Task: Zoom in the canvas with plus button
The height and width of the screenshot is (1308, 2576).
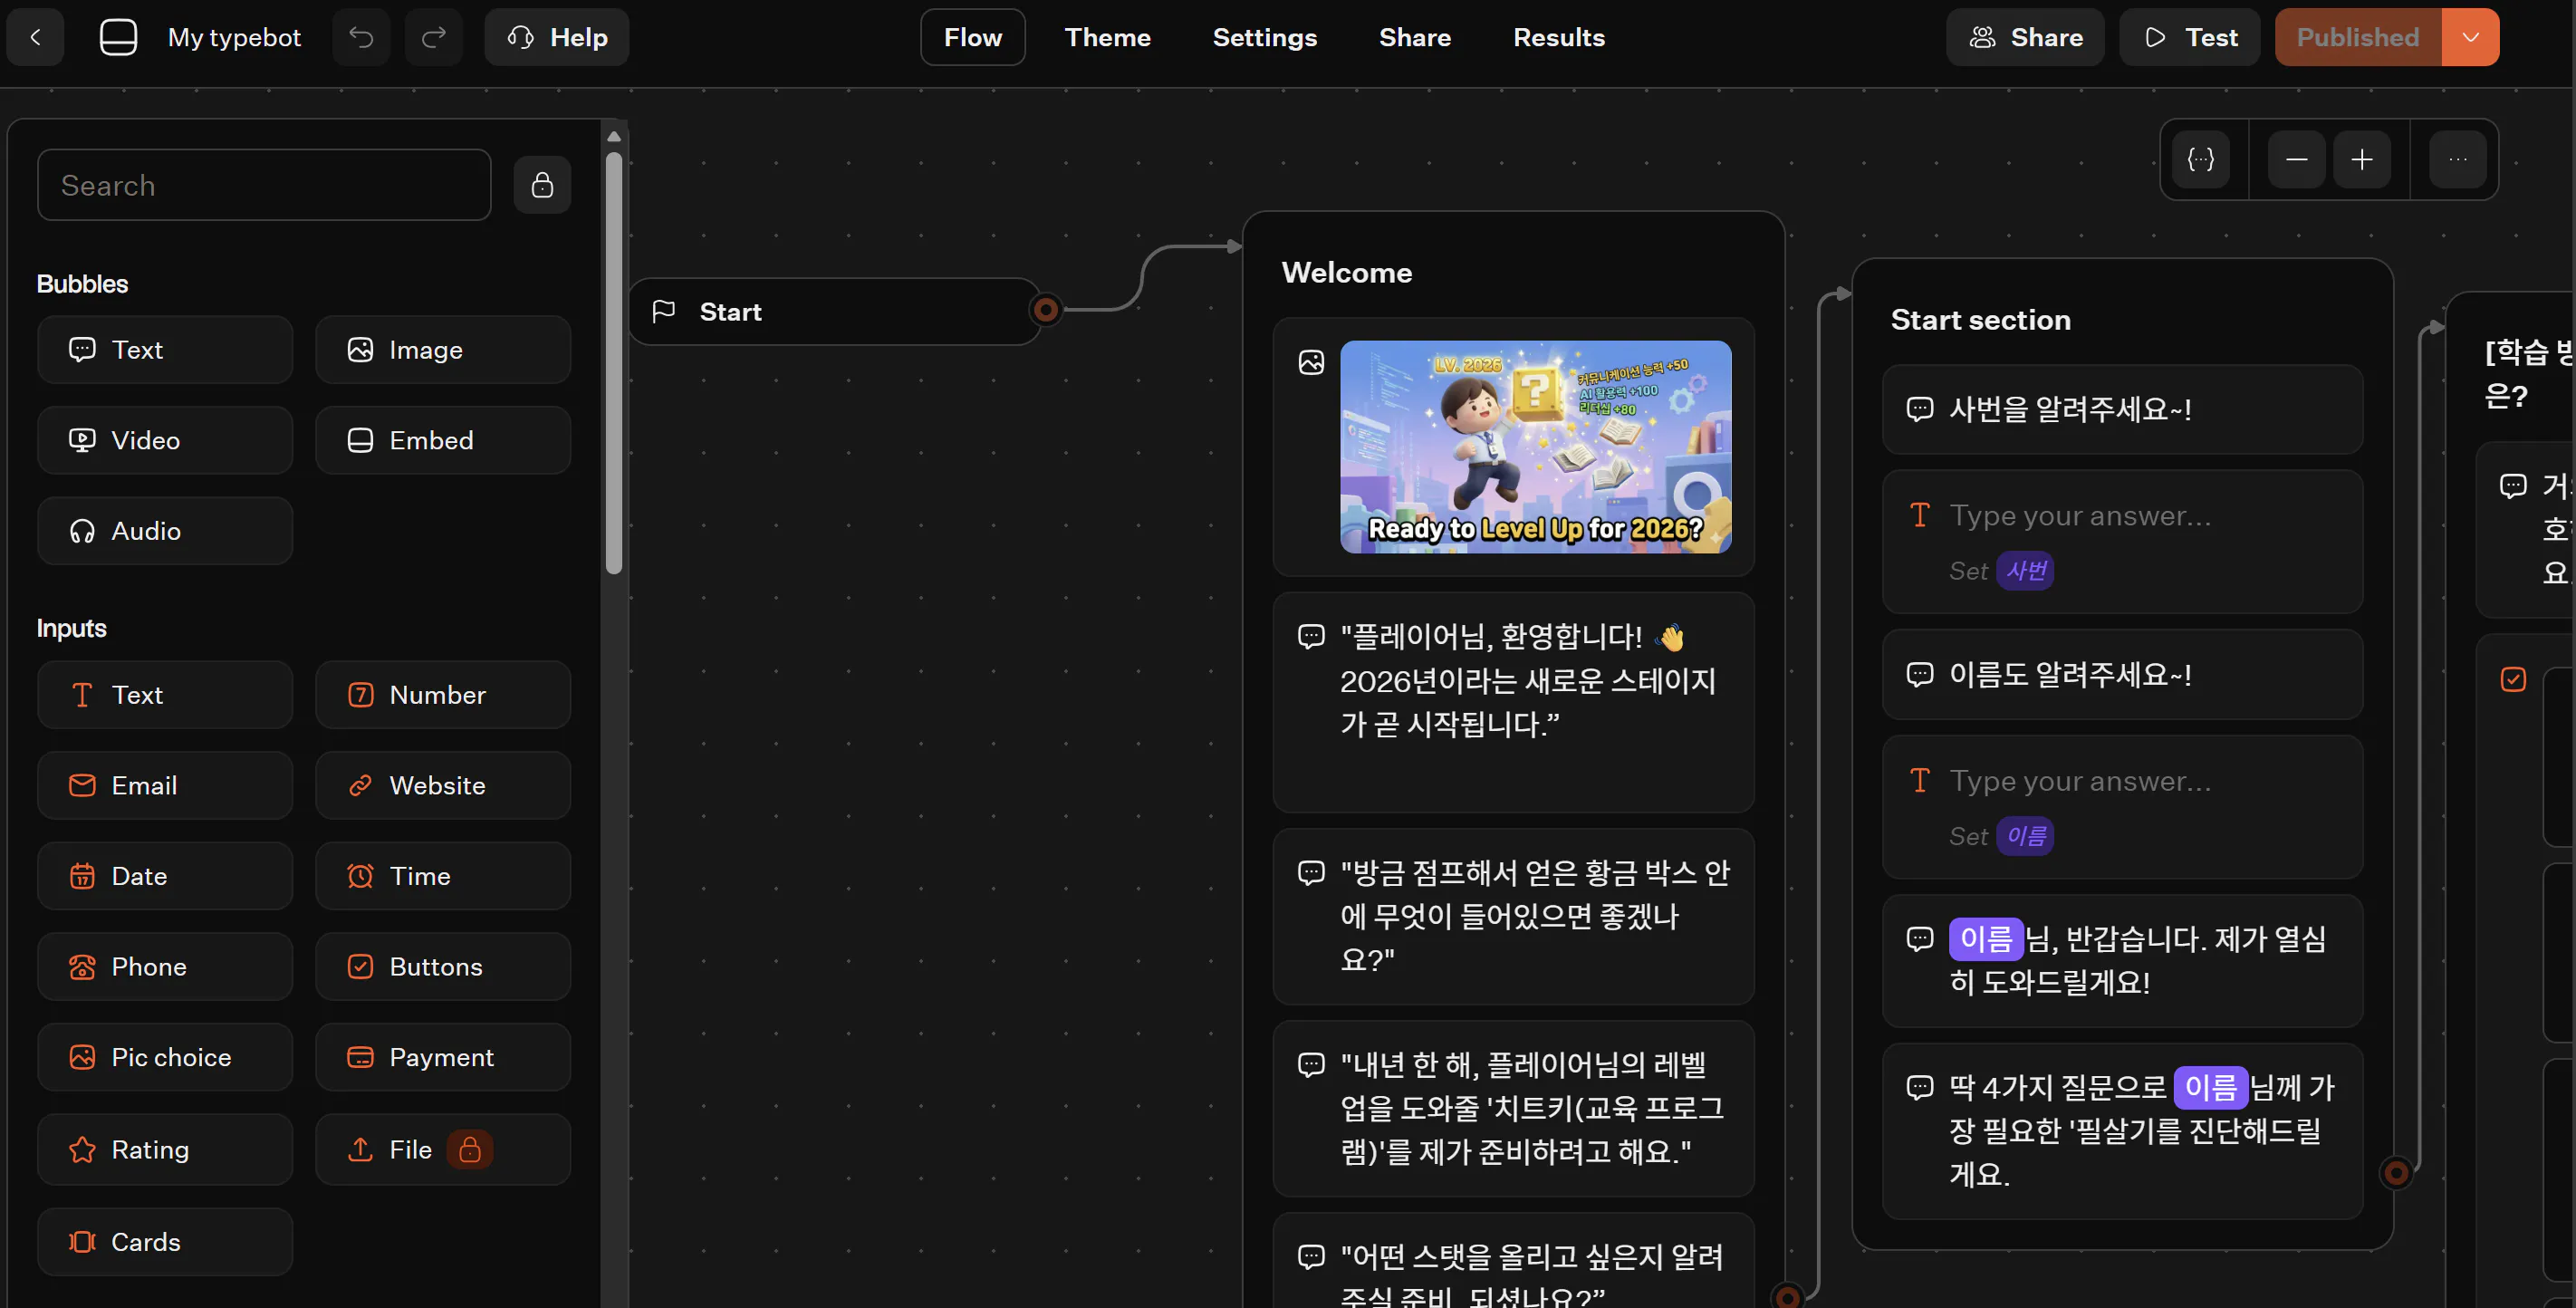Action: pyautogui.click(x=2362, y=159)
